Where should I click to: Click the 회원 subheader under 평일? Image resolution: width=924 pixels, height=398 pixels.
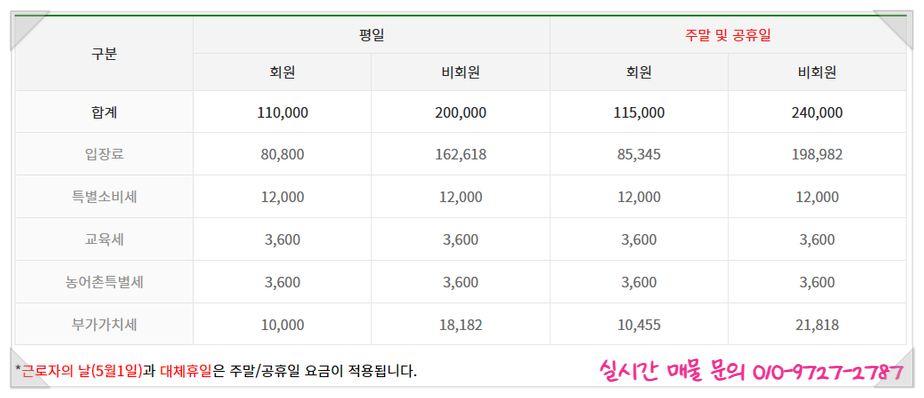282,72
